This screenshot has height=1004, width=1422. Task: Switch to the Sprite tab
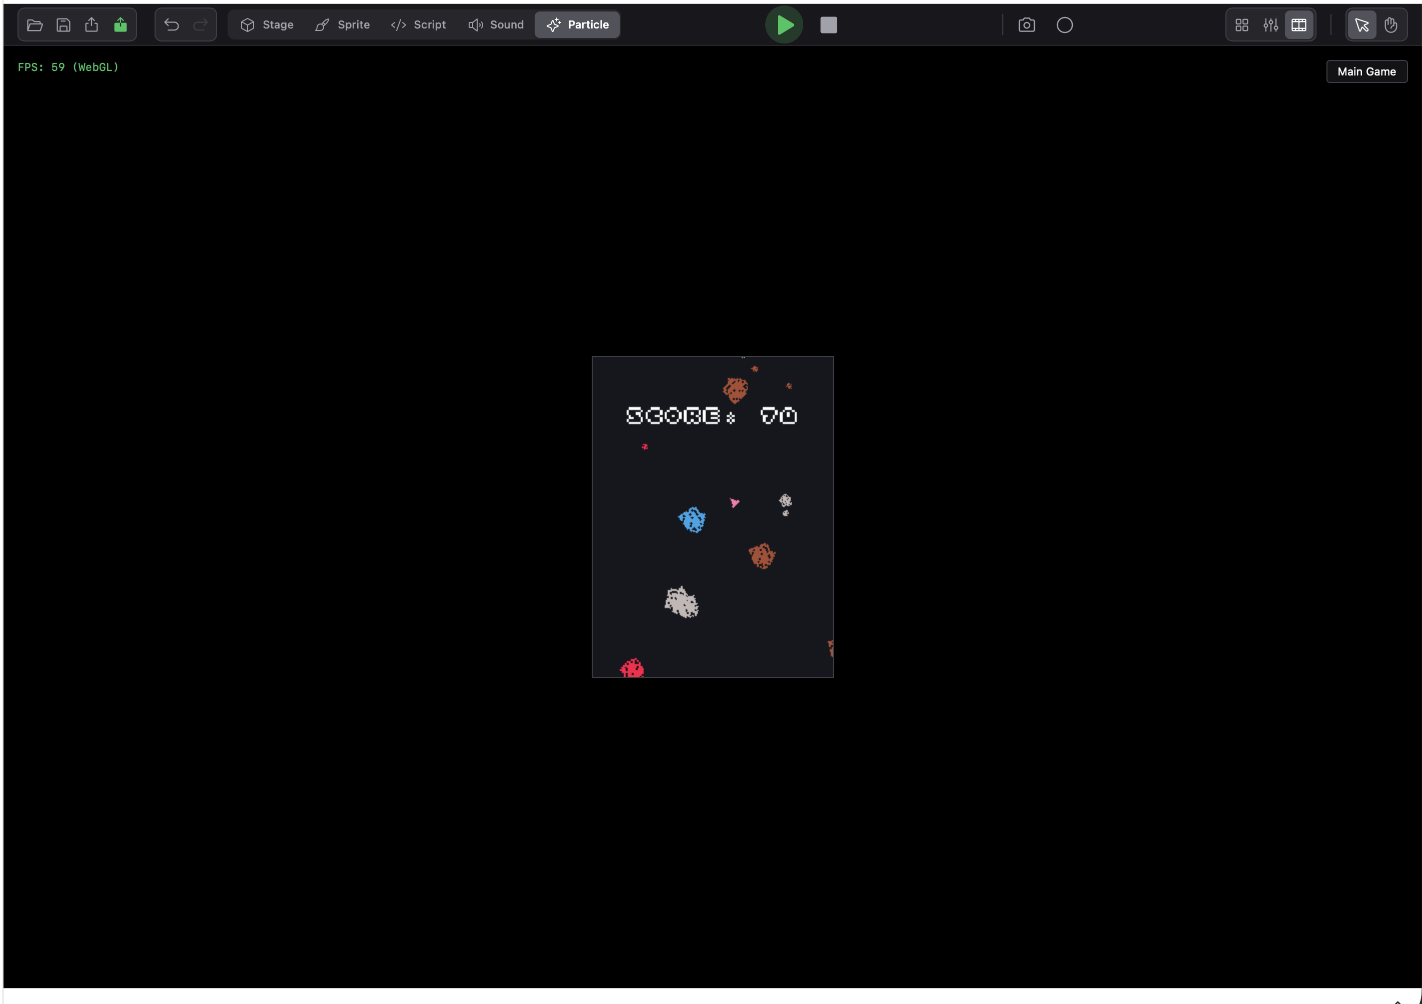coord(343,25)
